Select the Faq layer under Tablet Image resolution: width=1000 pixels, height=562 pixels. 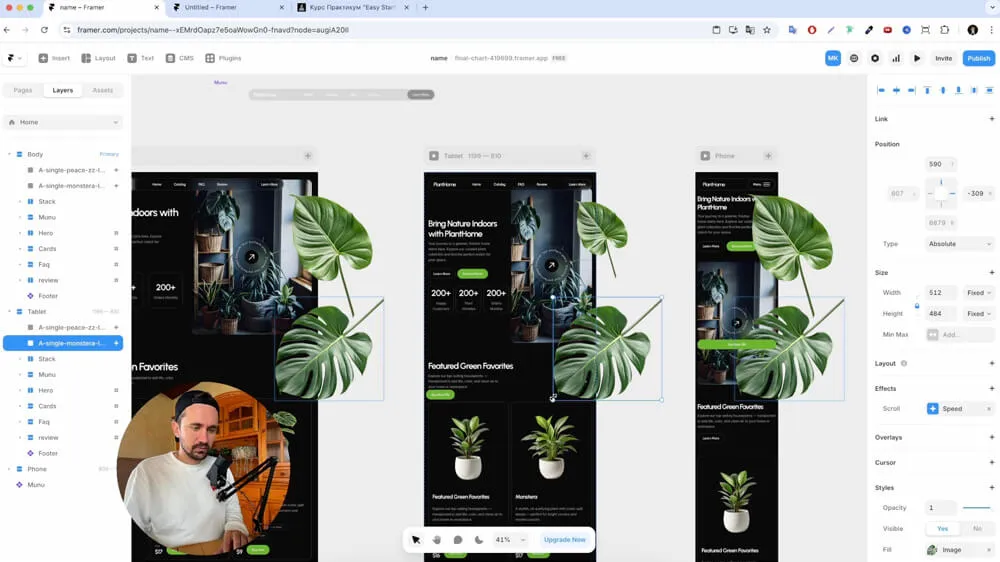point(43,422)
